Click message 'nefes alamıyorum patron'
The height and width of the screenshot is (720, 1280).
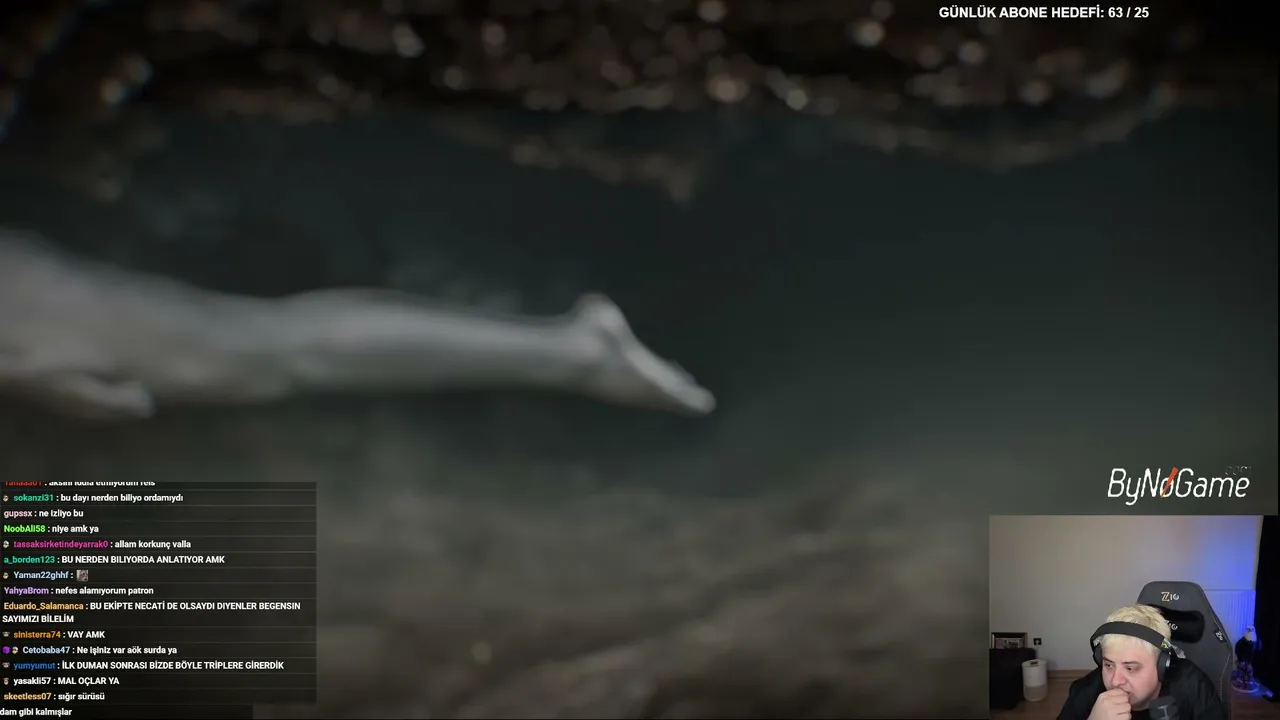[x=104, y=591]
